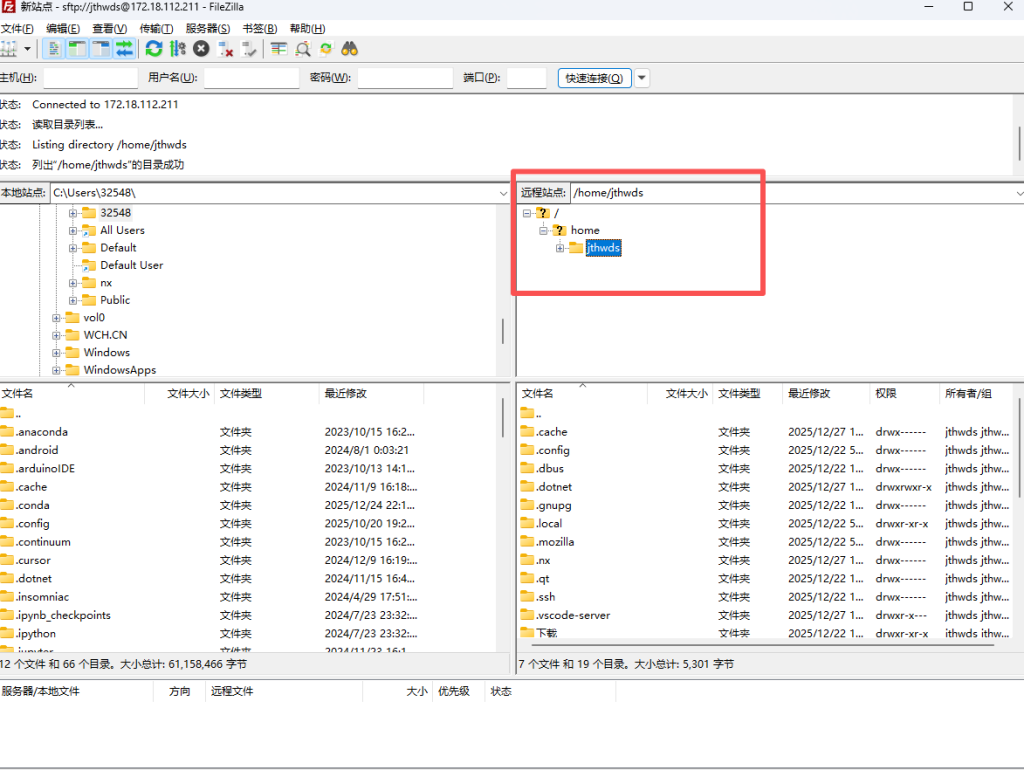Open the Site Manager icon
The width and height of the screenshot is (1024, 770).
(10, 48)
